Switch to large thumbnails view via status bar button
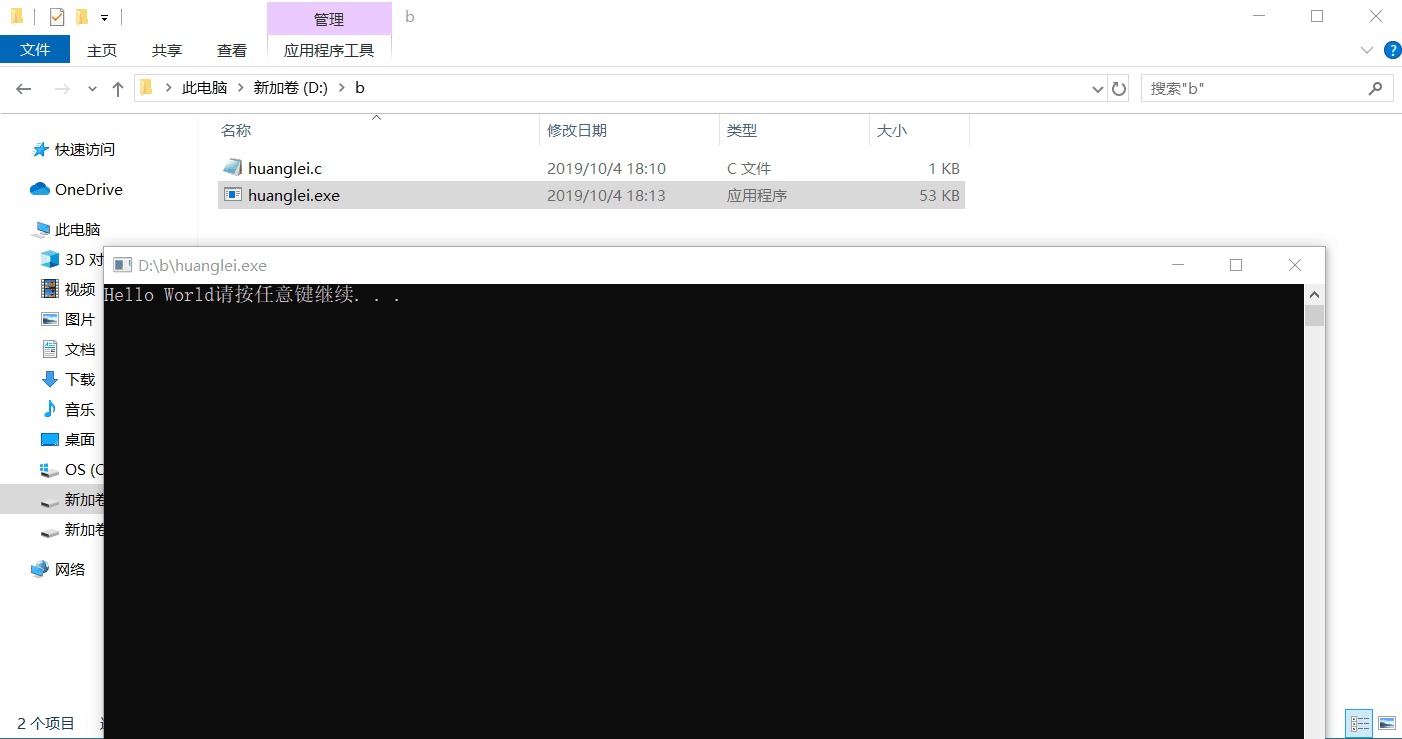Image resolution: width=1402 pixels, height=739 pixels. pyautogui.click(x=1386, y=723)
